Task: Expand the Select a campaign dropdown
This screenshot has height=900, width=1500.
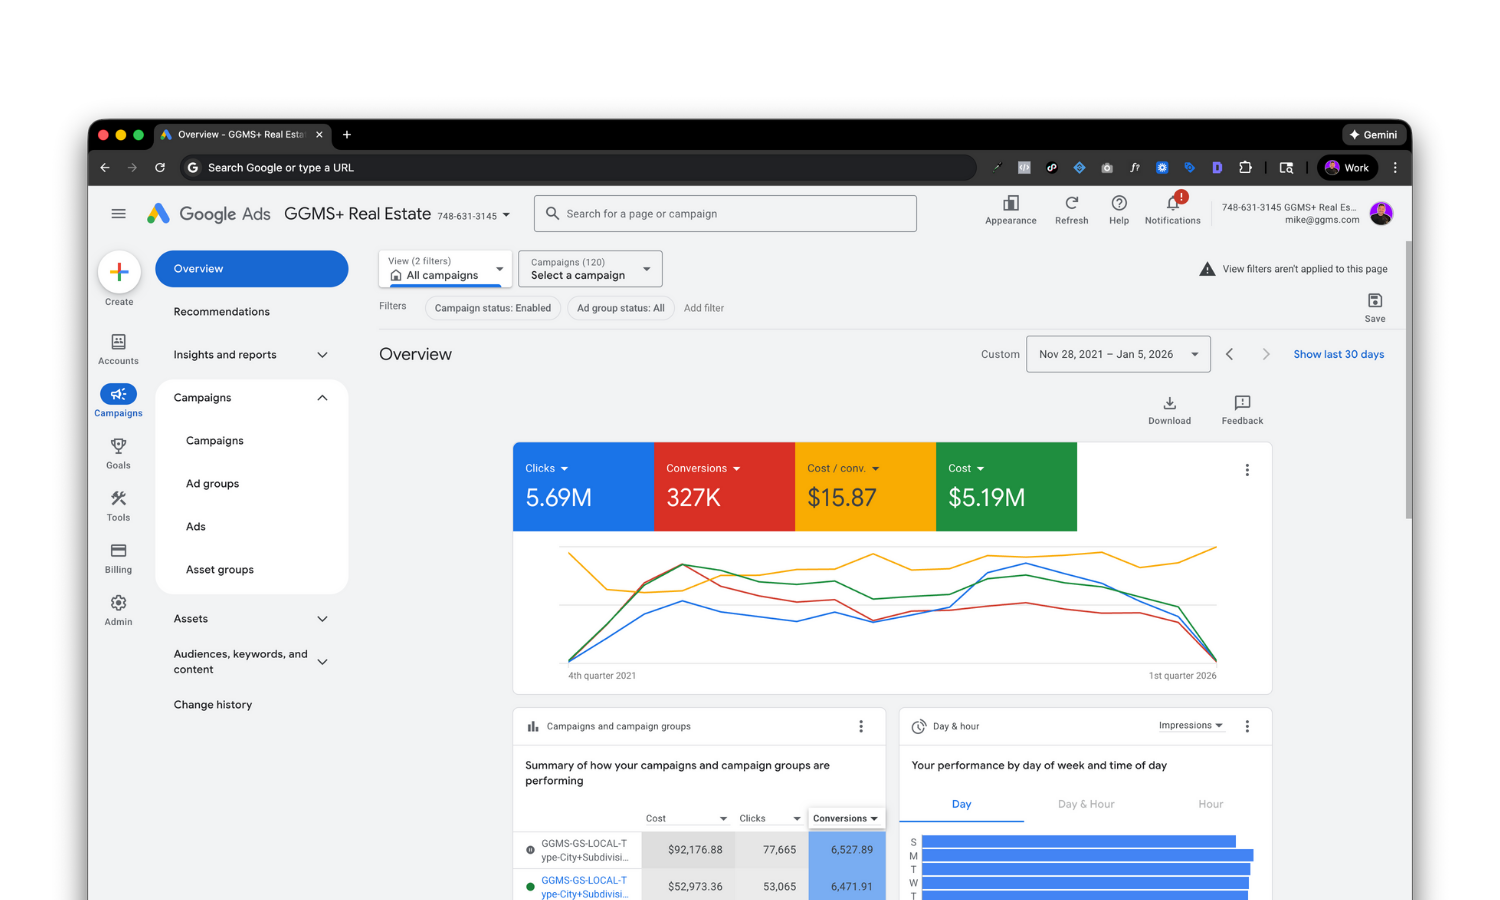Action: (590, 269)
